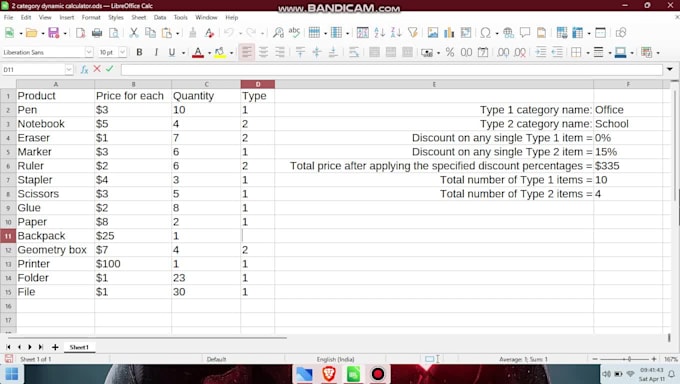Insert pivot table icon
Screen dimensions: 680x384
[466, 33]
